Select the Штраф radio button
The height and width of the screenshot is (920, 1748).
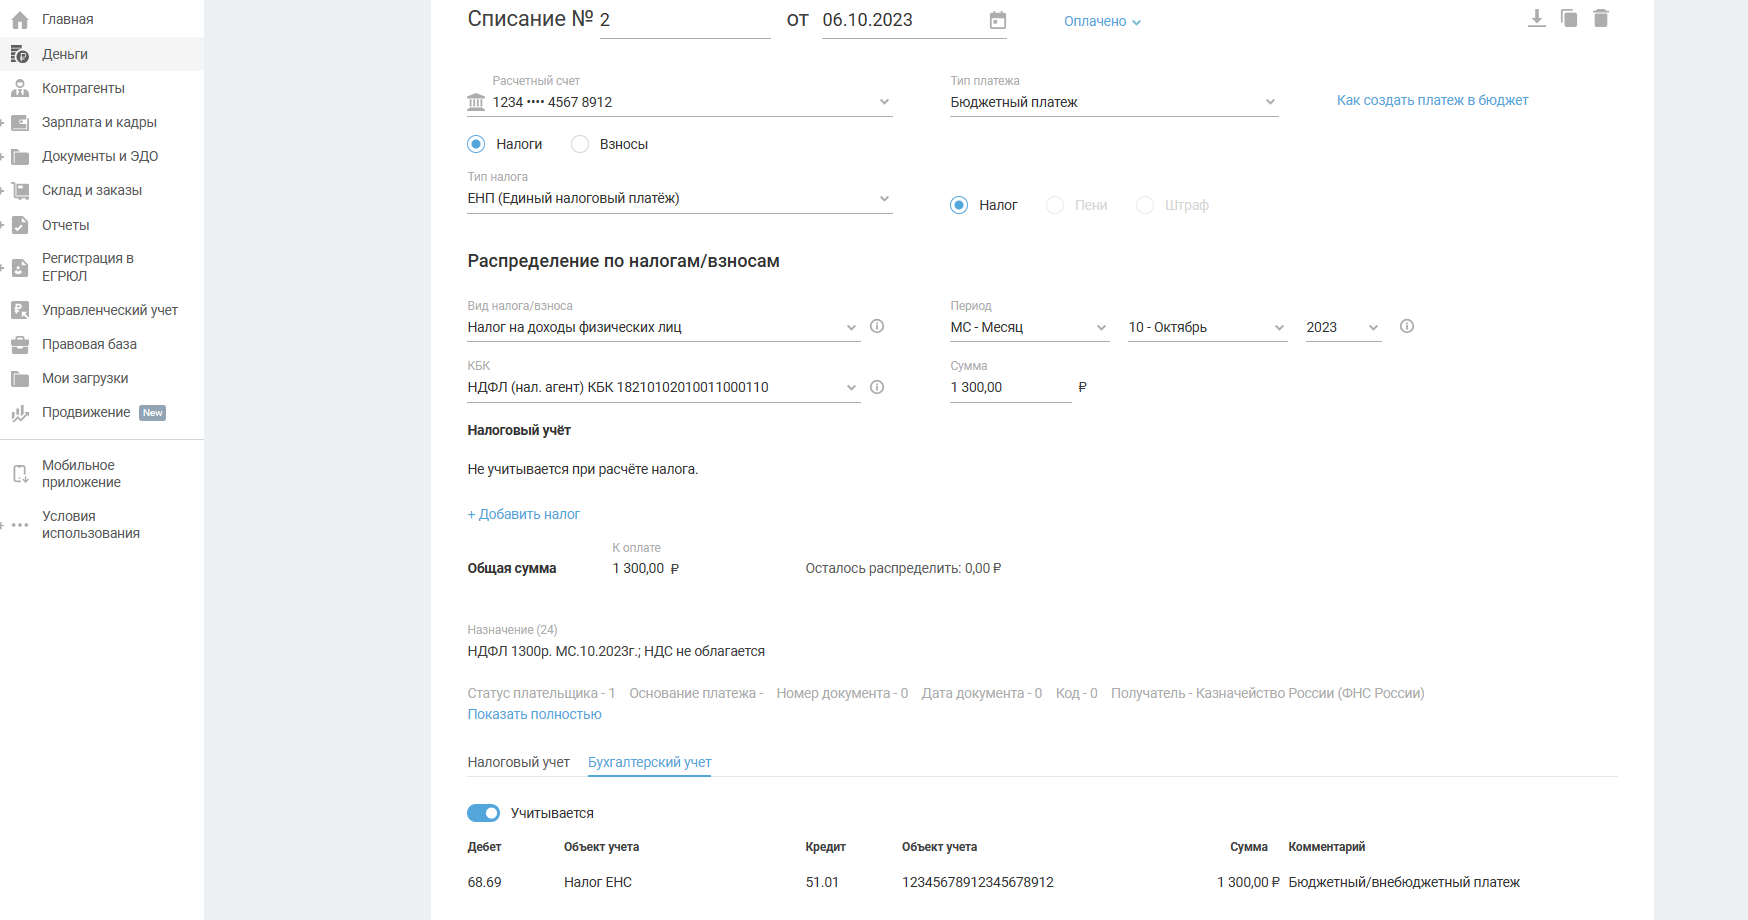(1145, 205)
